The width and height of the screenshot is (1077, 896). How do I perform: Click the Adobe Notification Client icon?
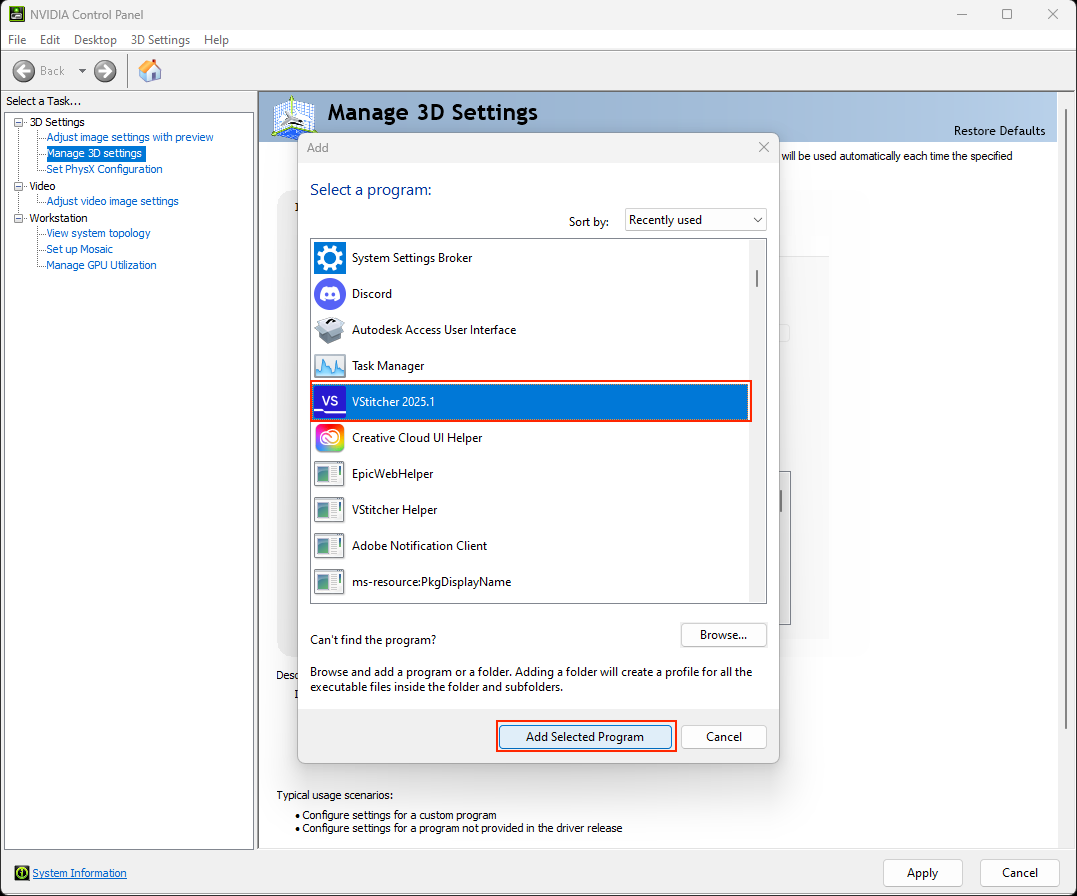330,546
